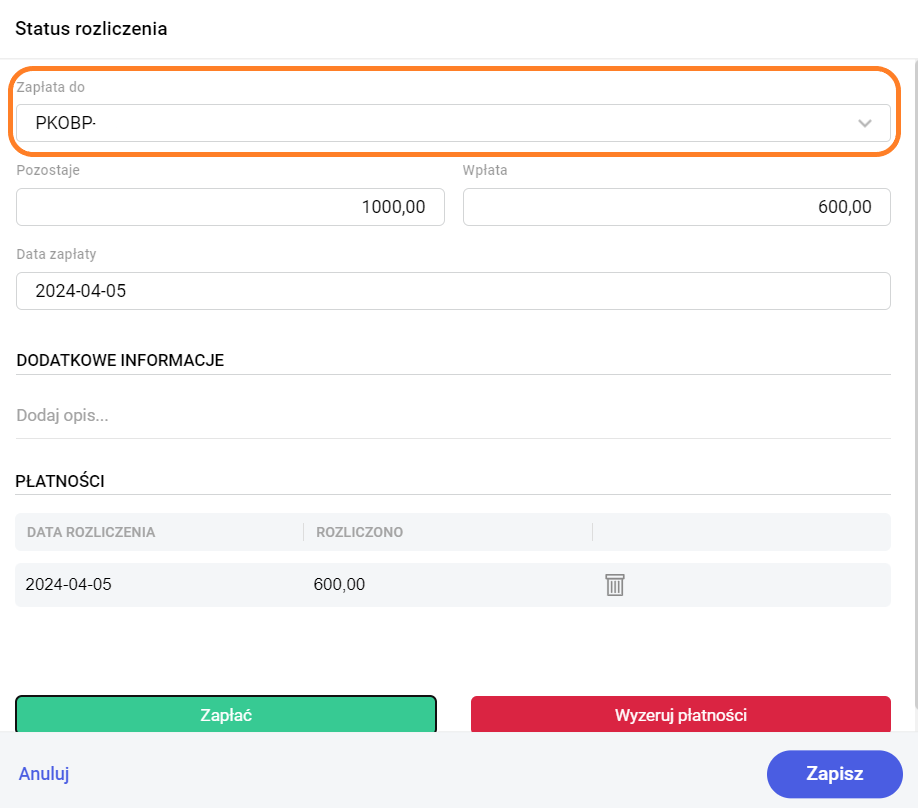This screenshot has height=808, width=918.
Task: Save changes with the Zapisz button
Action: click(834, 773)
